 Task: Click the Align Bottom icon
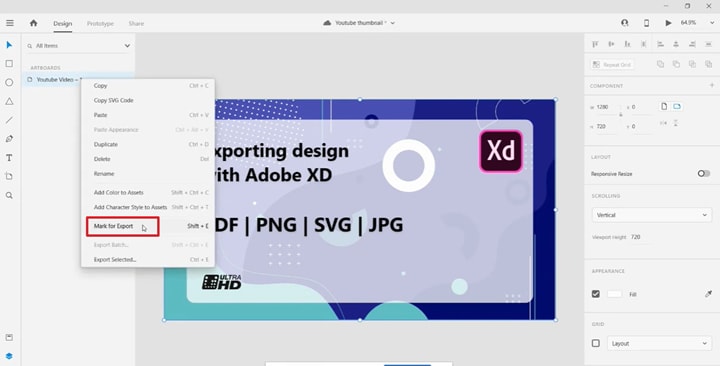[x=627, y=44]
